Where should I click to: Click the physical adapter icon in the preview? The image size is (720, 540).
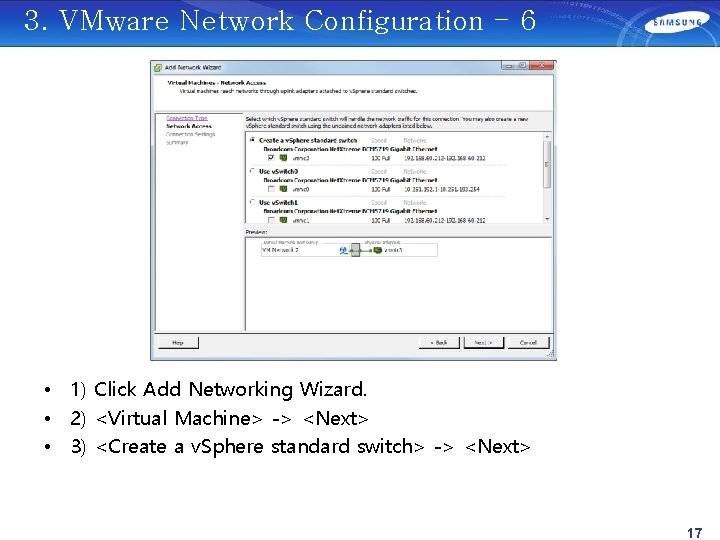[377, 250]
